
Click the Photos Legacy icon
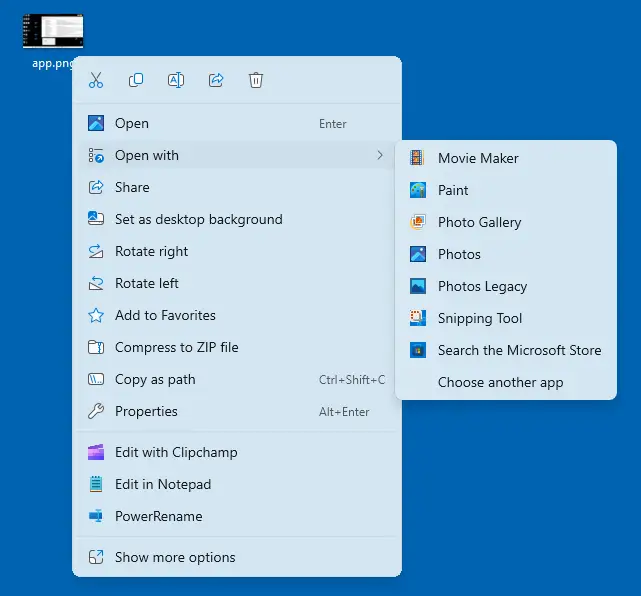pos(417,286)
